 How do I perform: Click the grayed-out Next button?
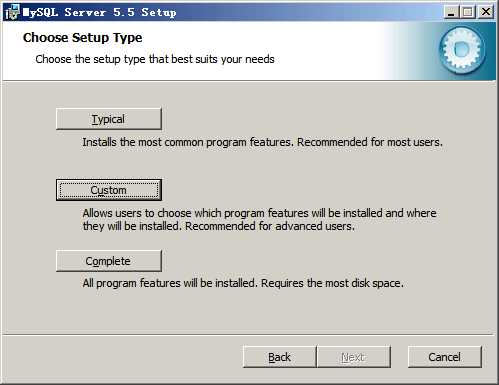point(354,357)
